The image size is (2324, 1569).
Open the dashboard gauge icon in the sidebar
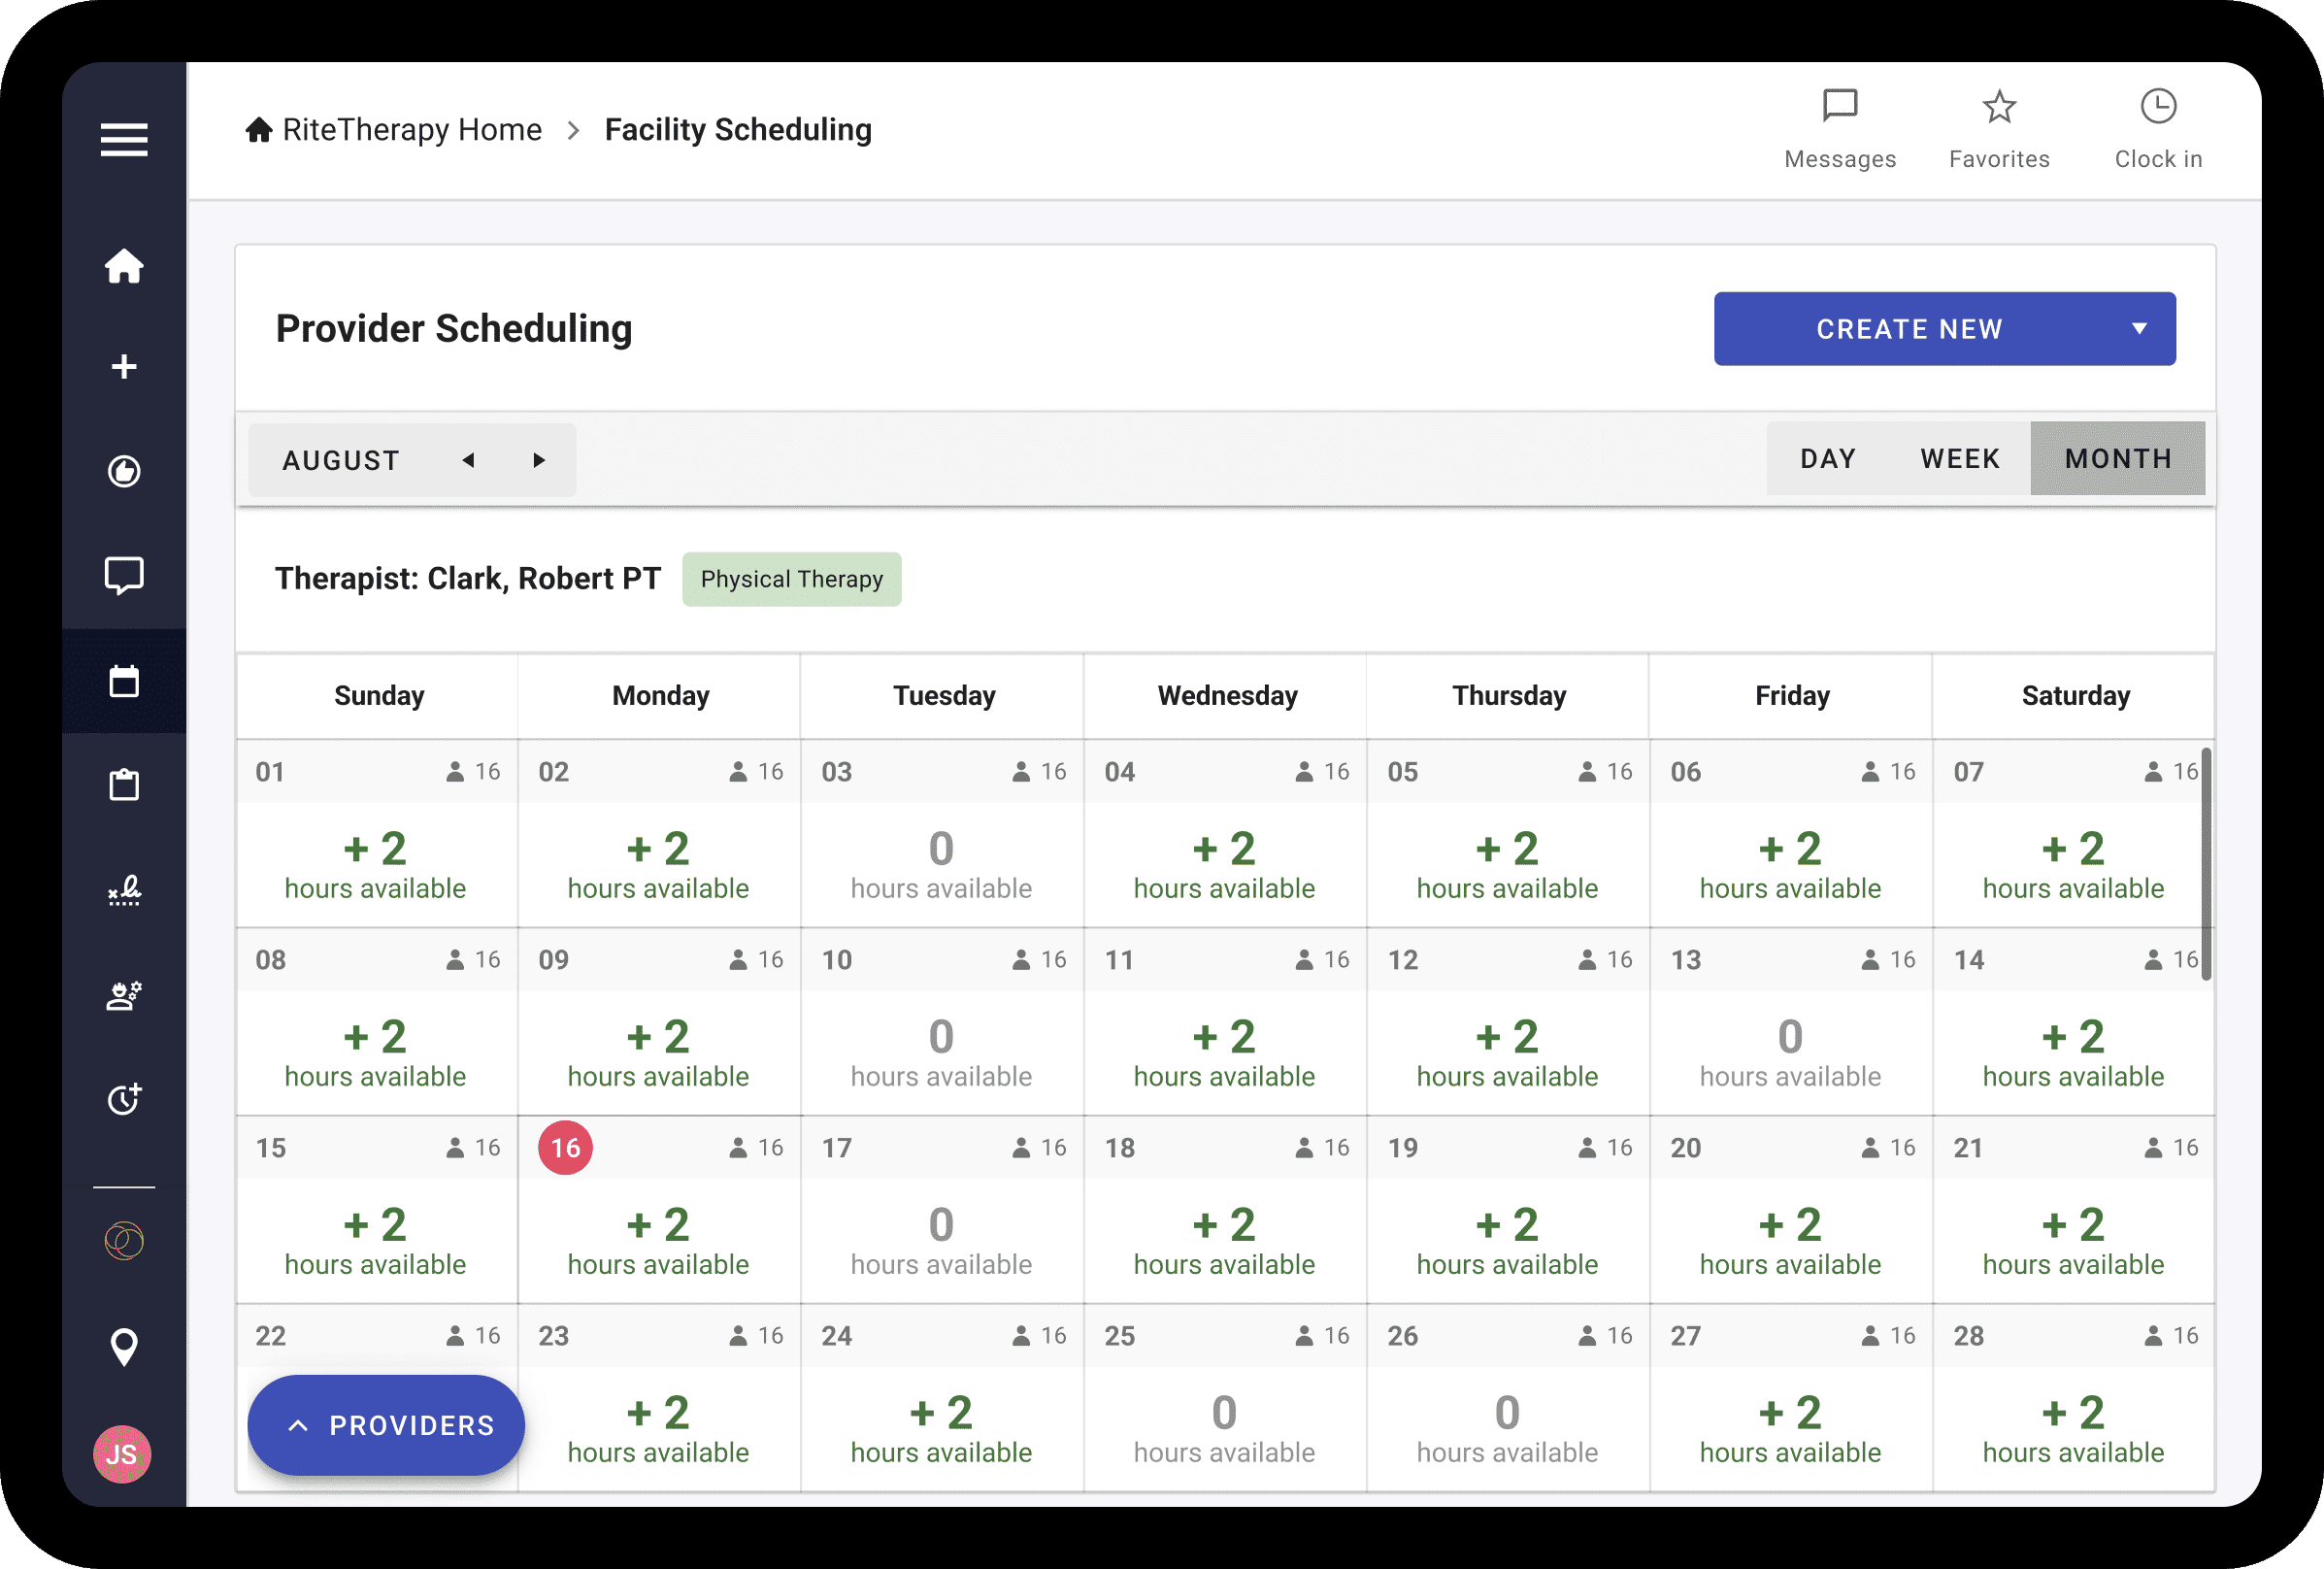coord(124,471)
